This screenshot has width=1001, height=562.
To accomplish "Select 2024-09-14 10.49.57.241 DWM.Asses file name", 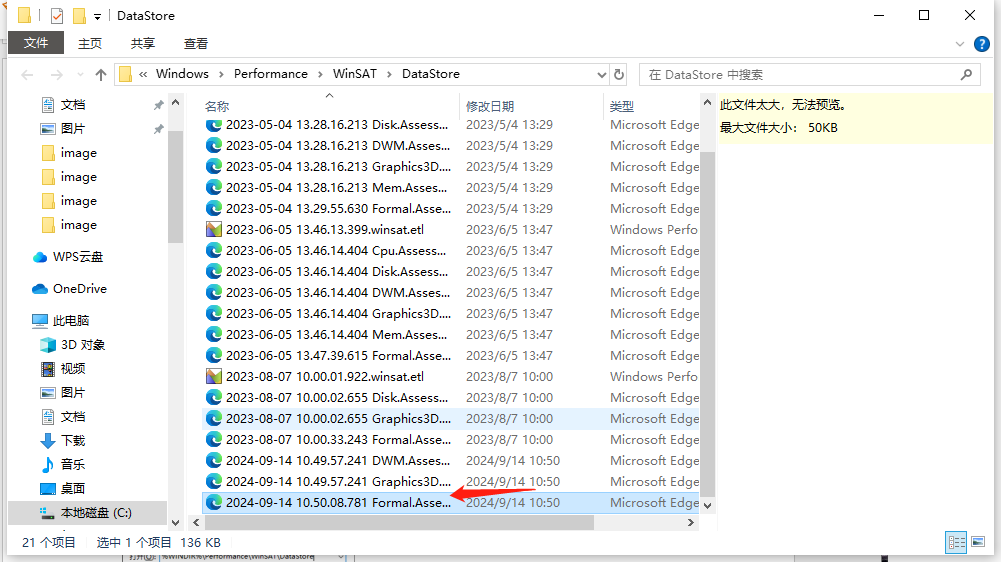I will coord(338,461).
